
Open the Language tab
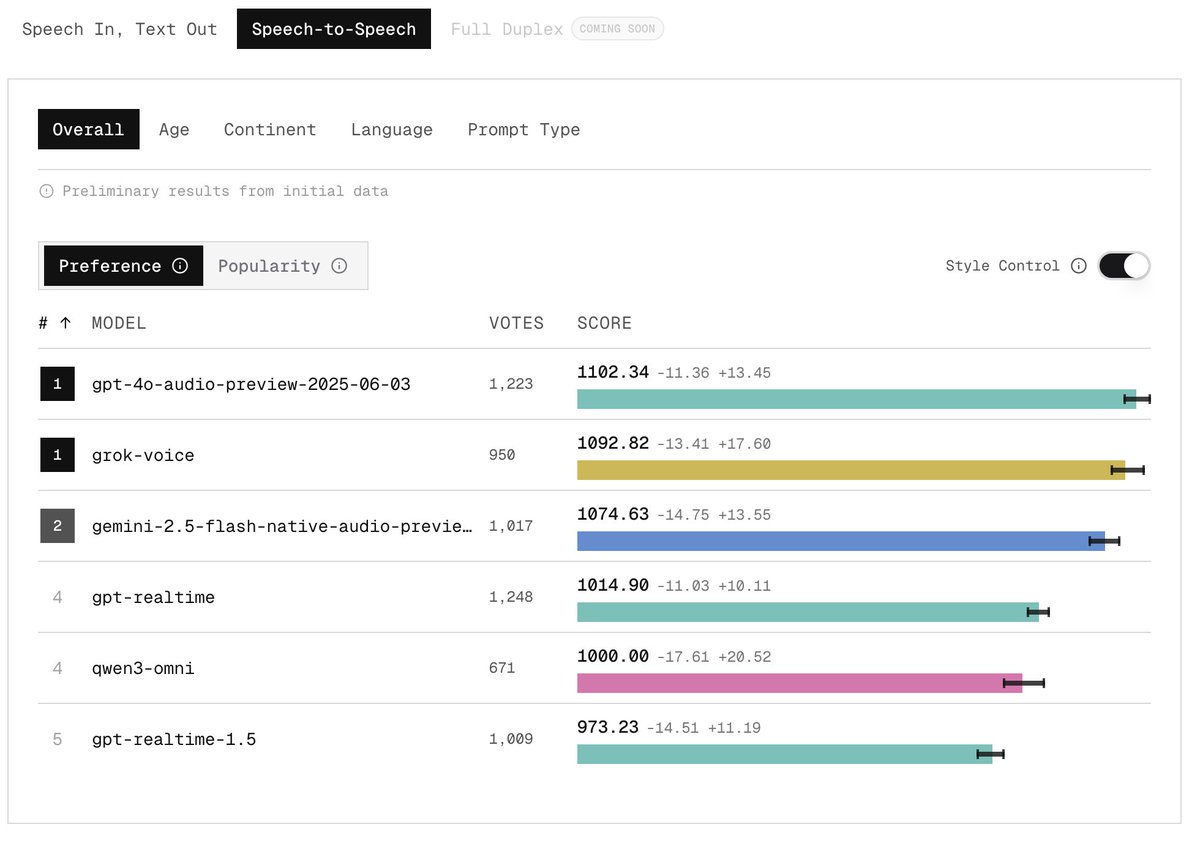tap(392, 129)
